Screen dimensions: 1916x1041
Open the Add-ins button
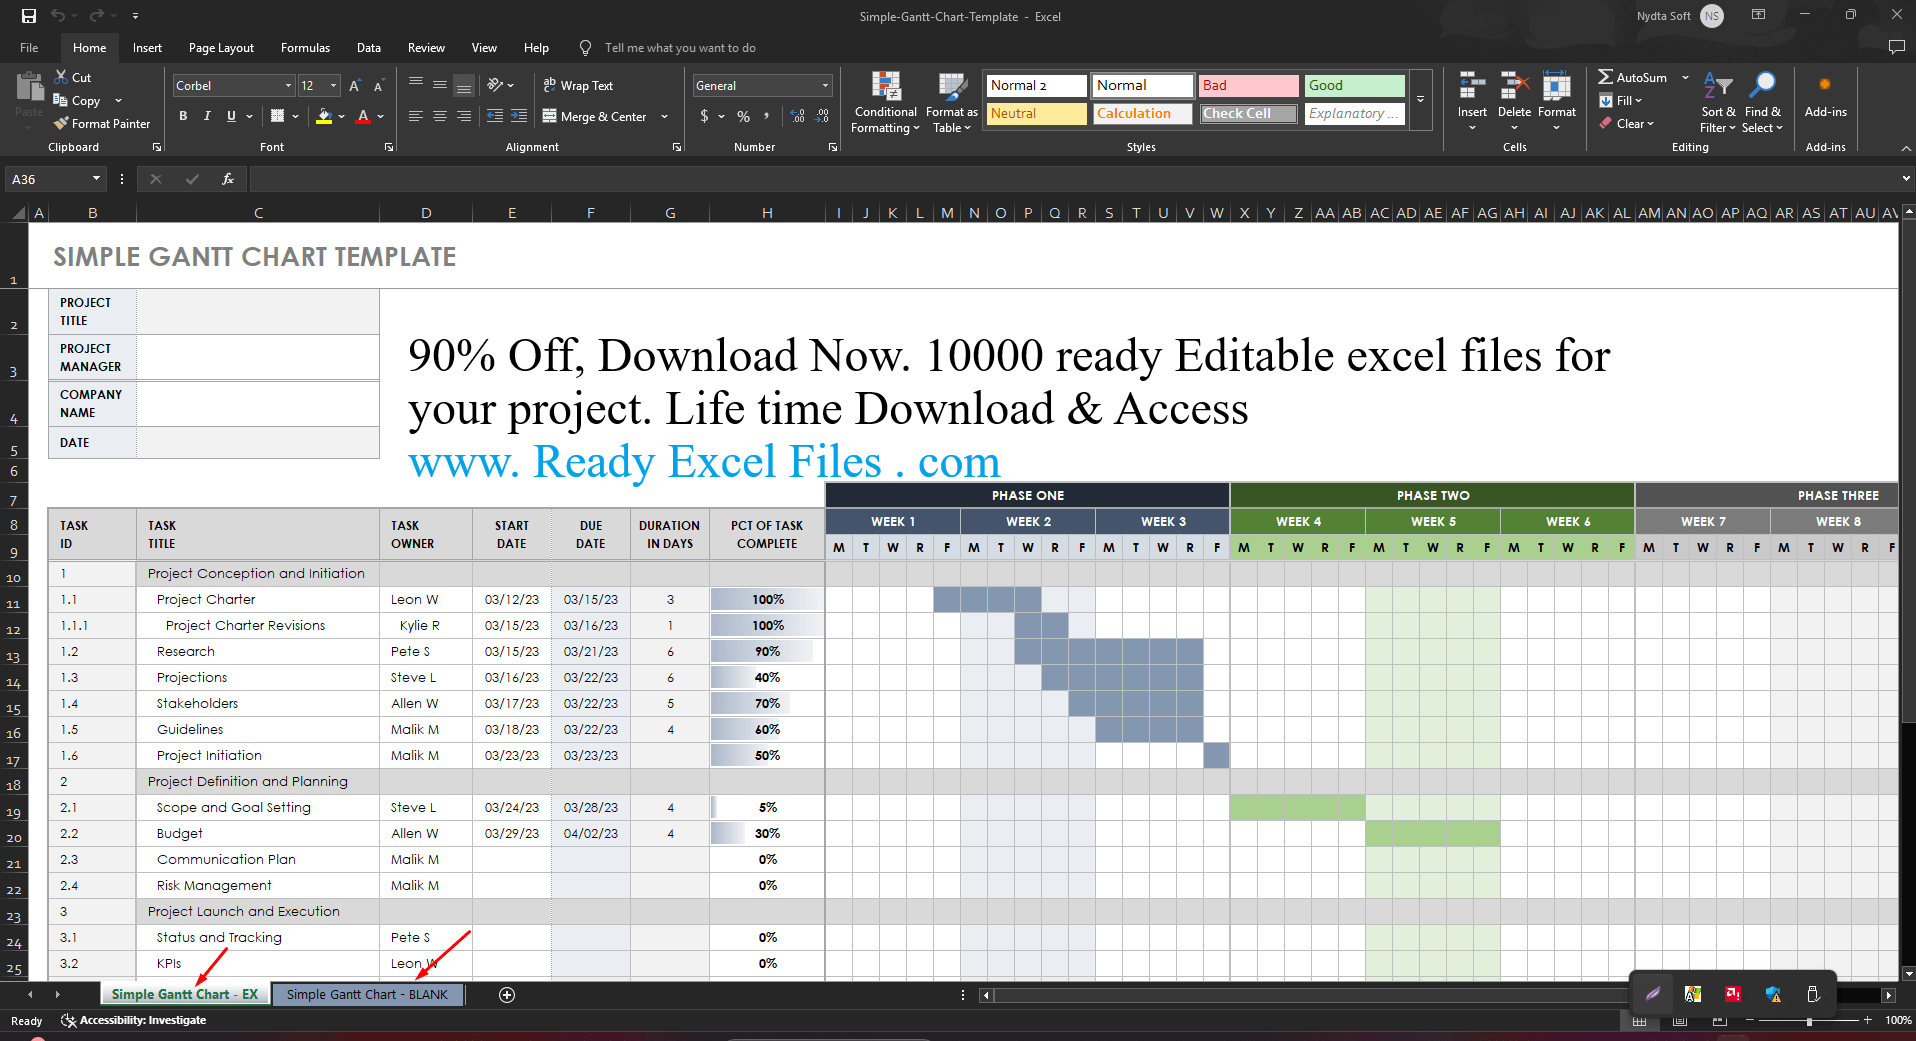[x=1825, y=96]
